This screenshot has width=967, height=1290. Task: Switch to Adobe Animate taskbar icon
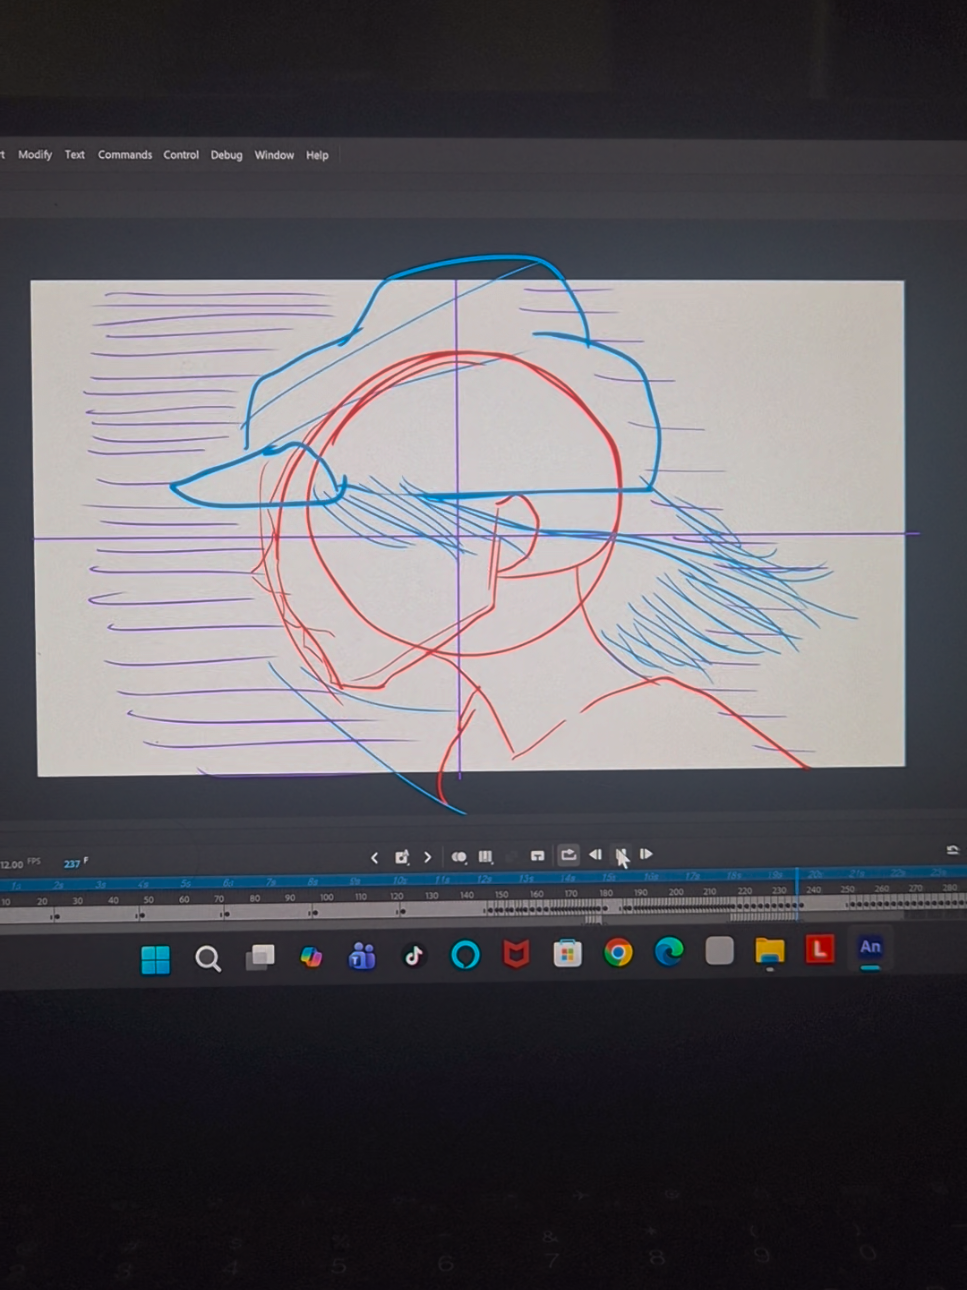click(x=871, y=948)
